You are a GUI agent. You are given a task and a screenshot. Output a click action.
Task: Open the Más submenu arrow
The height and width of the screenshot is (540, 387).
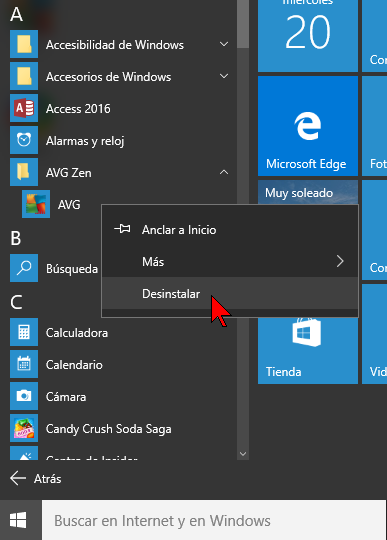(x=340, y=261)
